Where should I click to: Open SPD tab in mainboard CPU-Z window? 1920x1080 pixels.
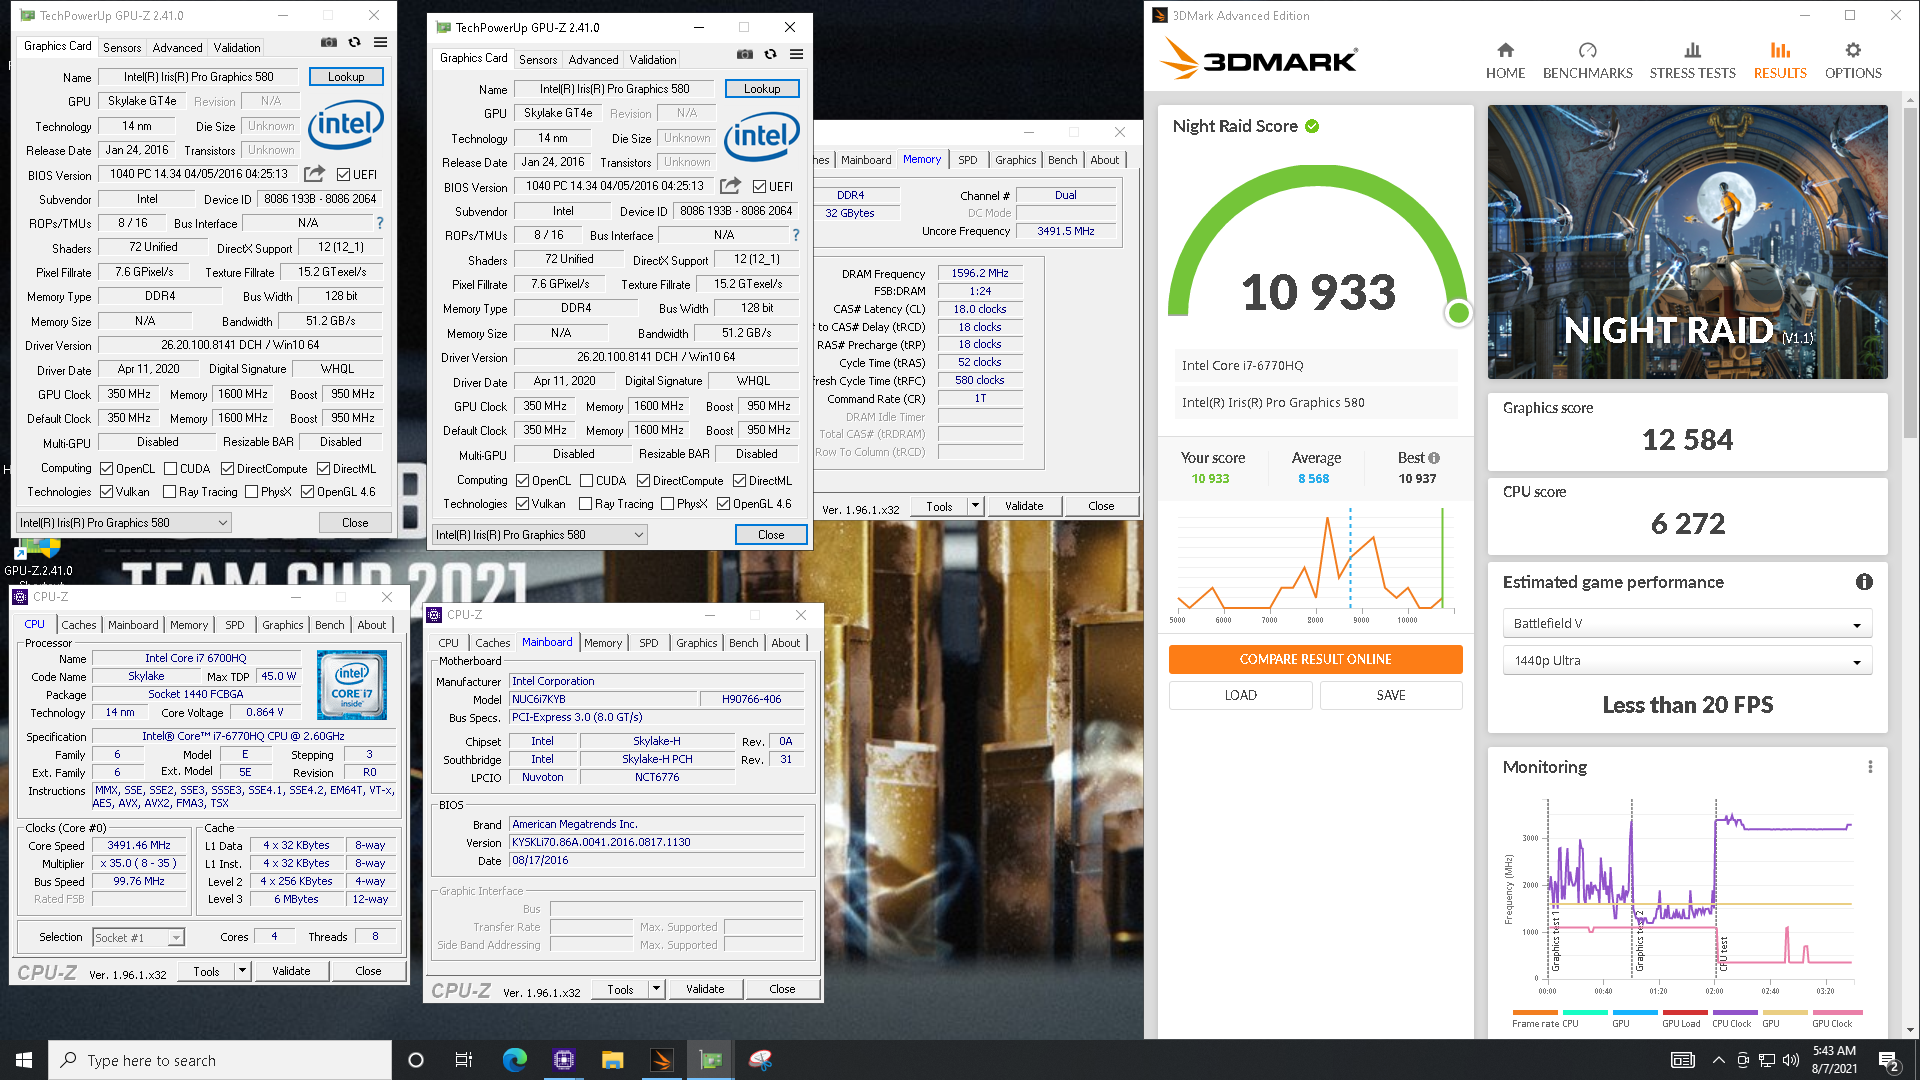648,643
